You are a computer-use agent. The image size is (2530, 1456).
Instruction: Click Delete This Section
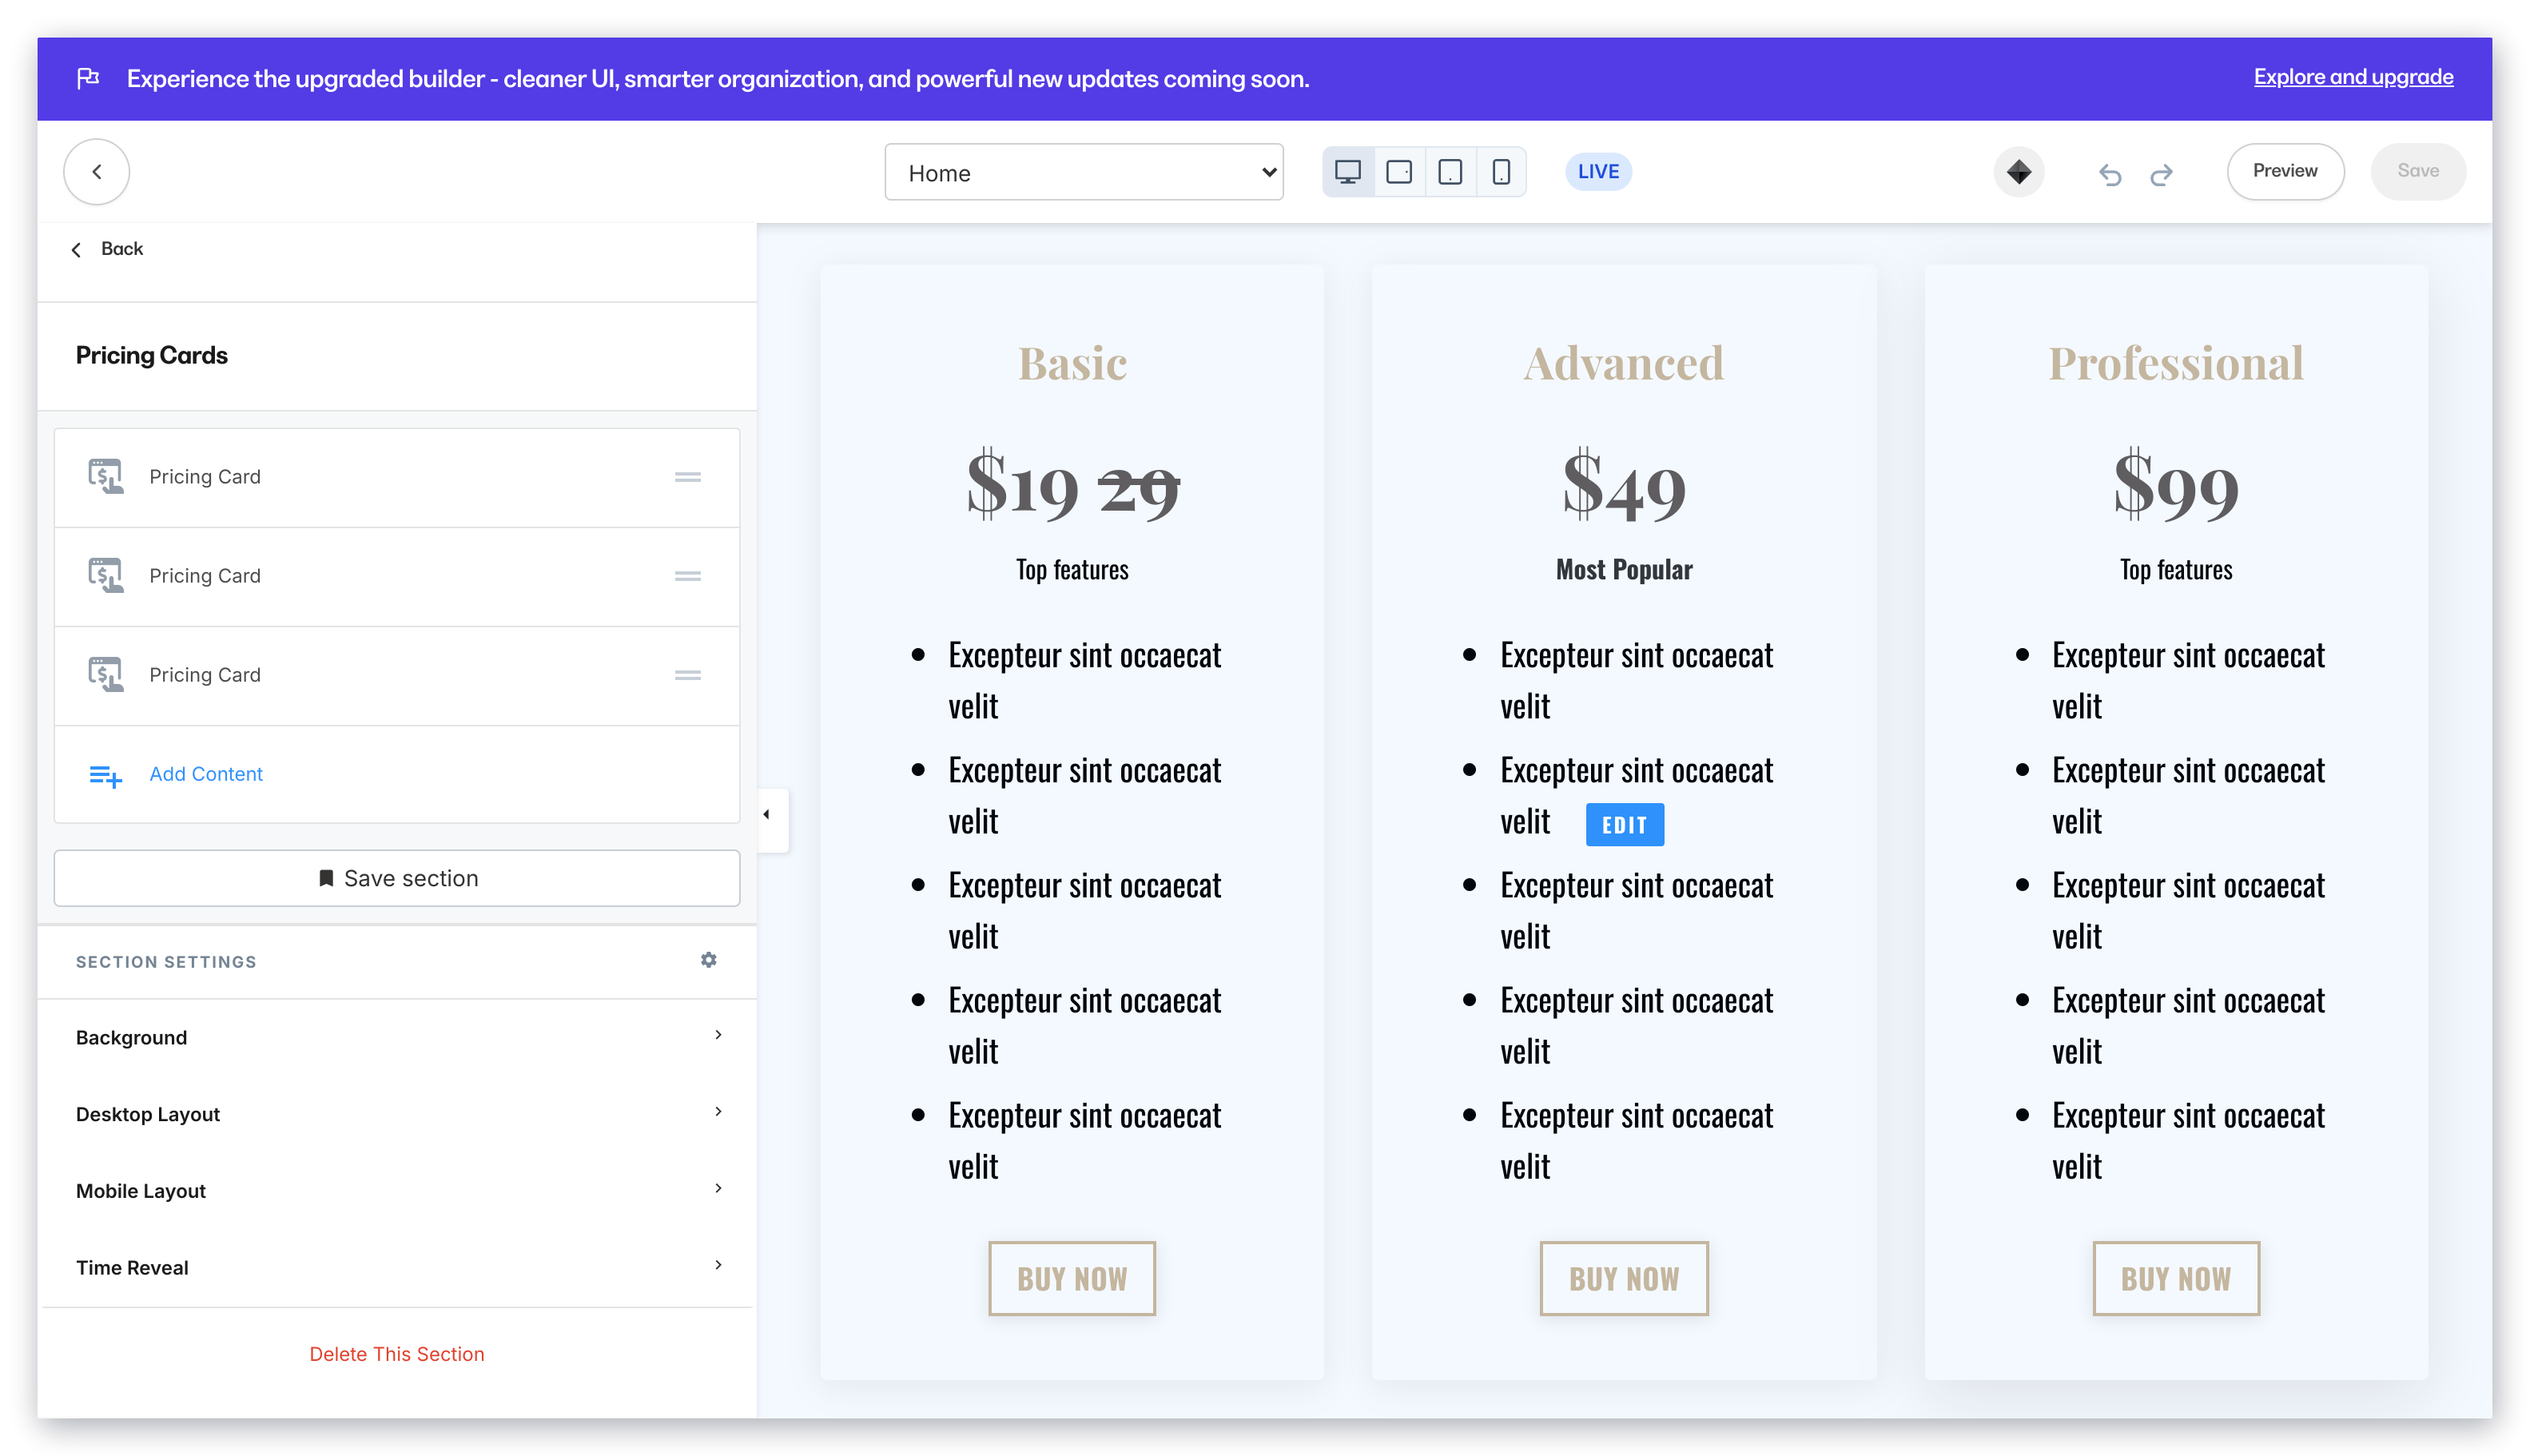click(x=397, y=1353)
